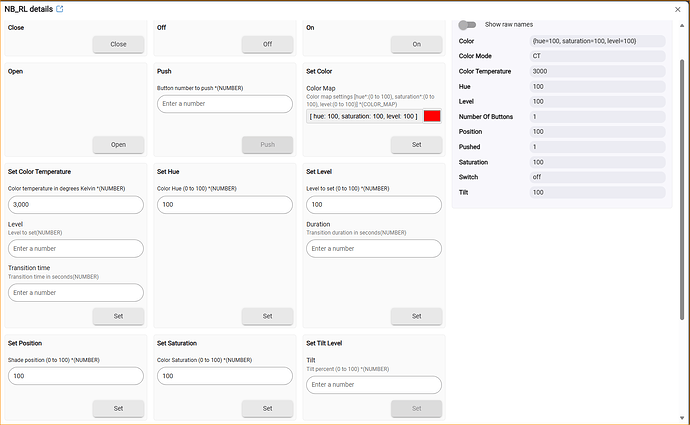Click the Level field in Set Color Temperature
The height and width of the screenshot is (425, 690).
75,248
